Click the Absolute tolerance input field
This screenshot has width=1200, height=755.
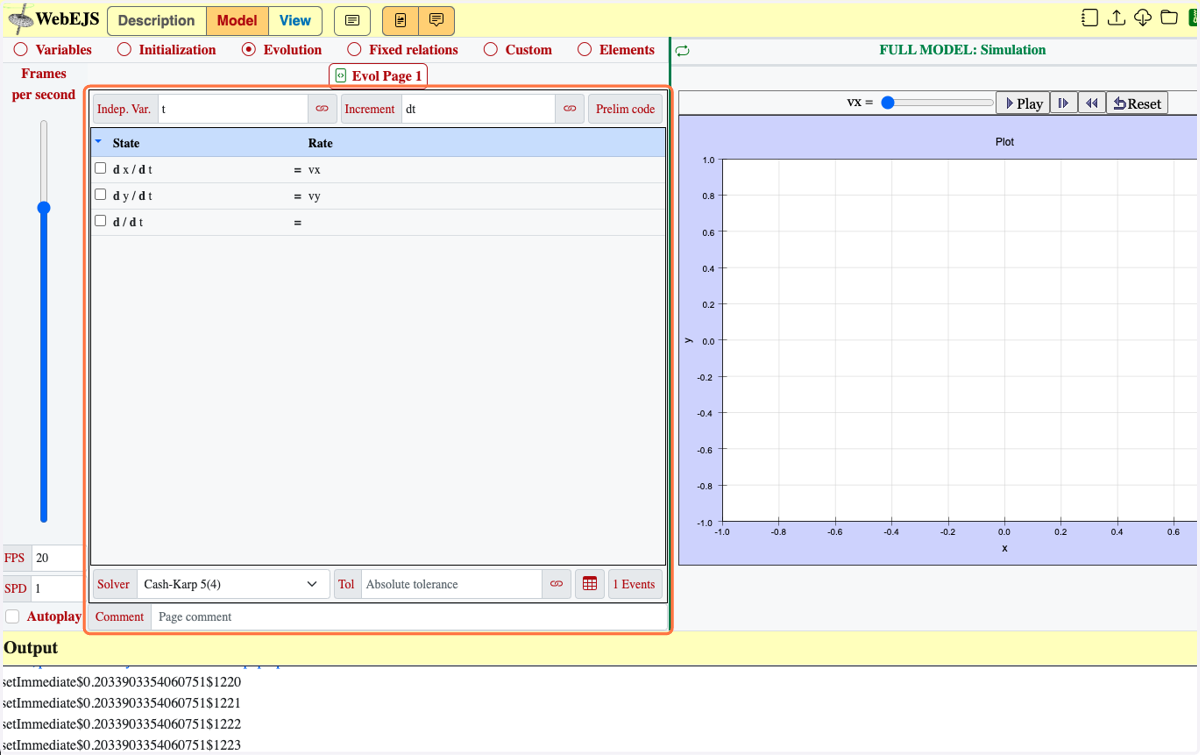tap(451, 584)
